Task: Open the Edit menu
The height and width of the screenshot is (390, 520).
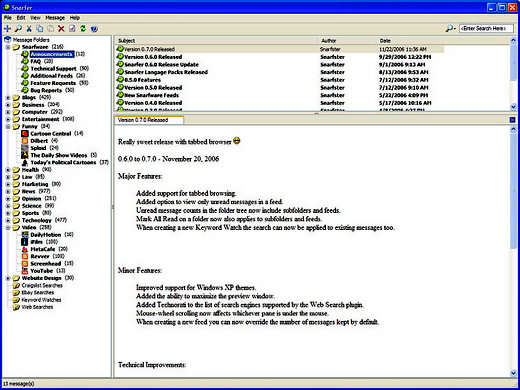Action: [21, 18]
